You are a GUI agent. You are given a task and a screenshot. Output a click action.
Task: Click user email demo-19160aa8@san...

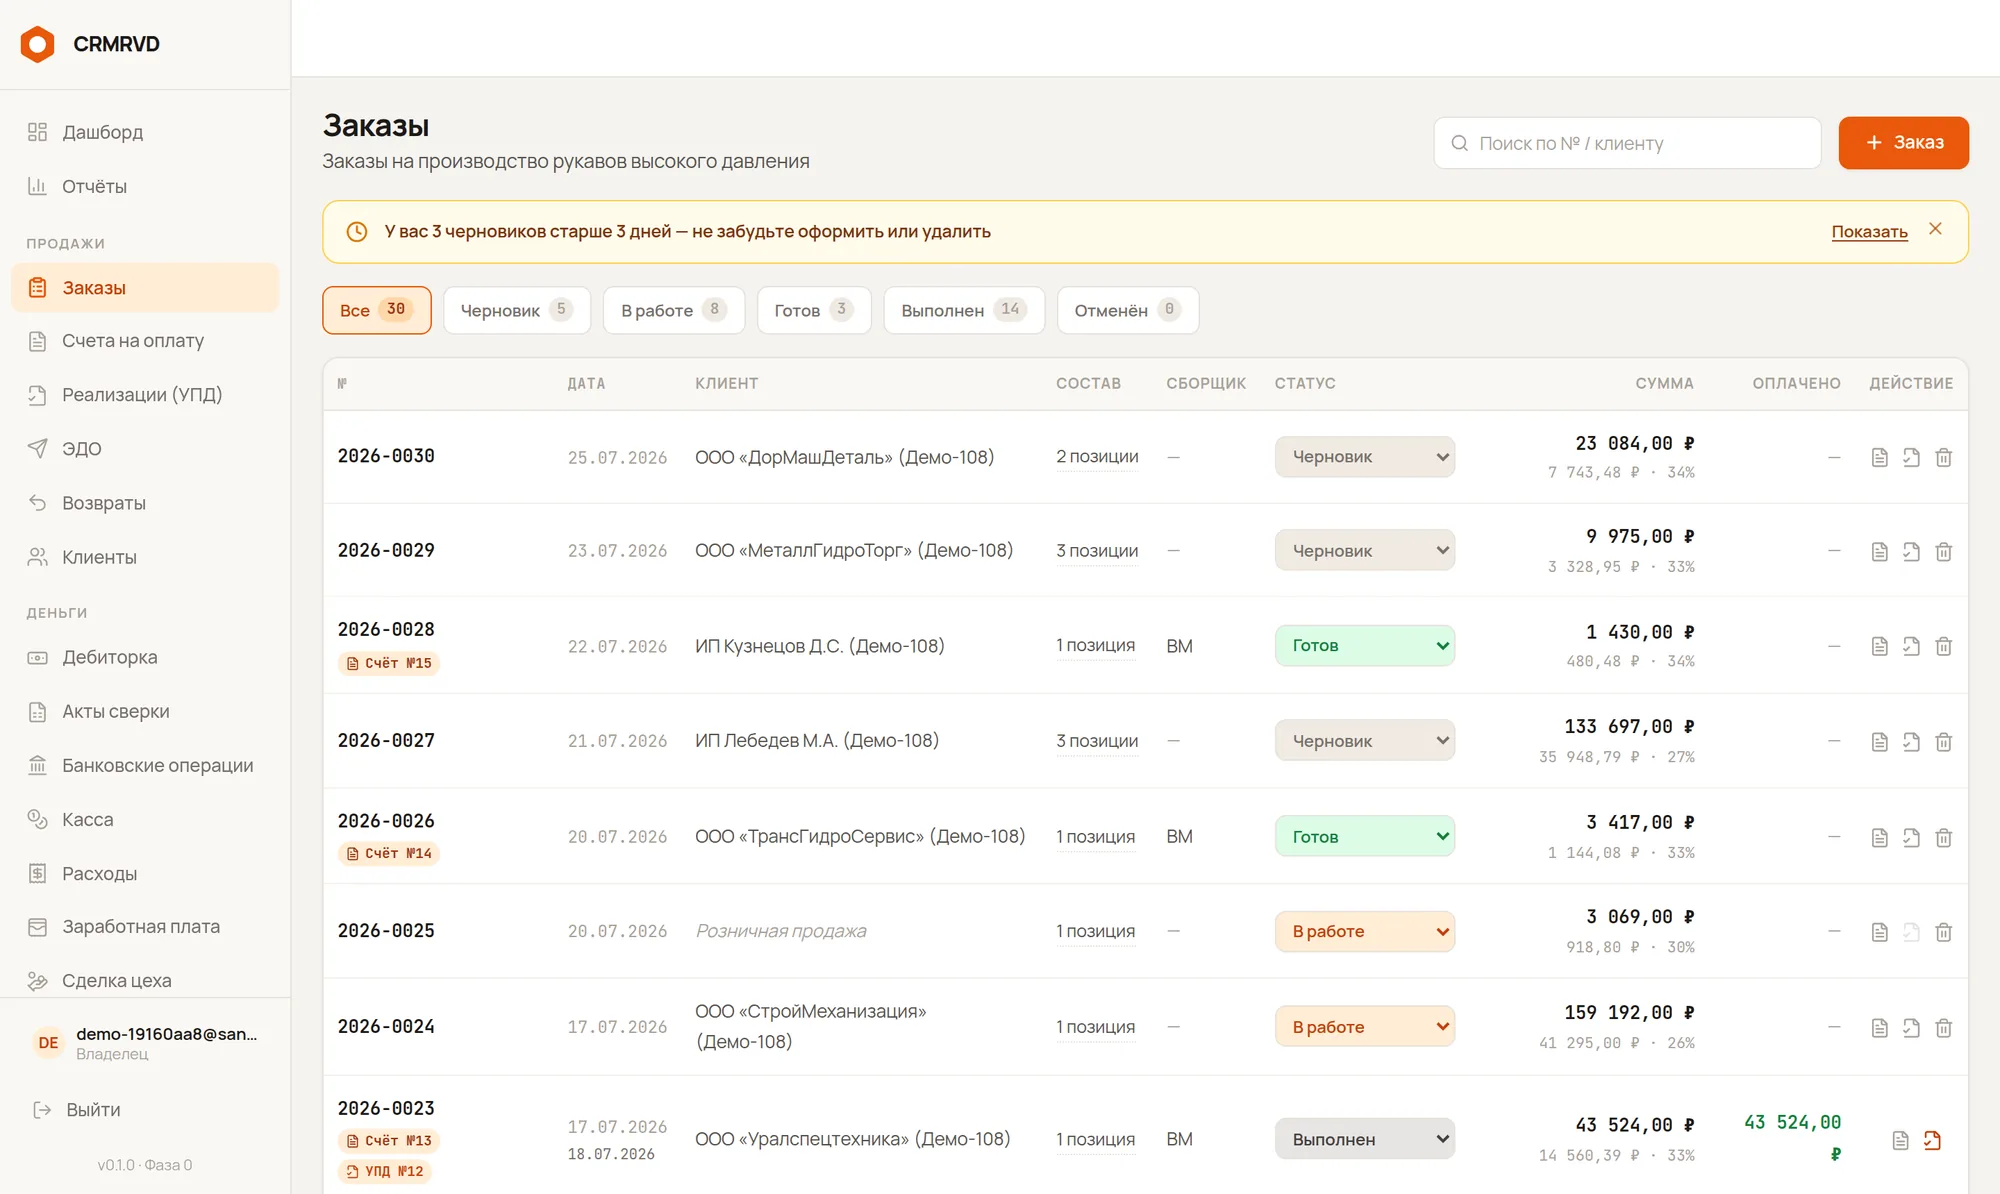click(x=167, y=1034)
